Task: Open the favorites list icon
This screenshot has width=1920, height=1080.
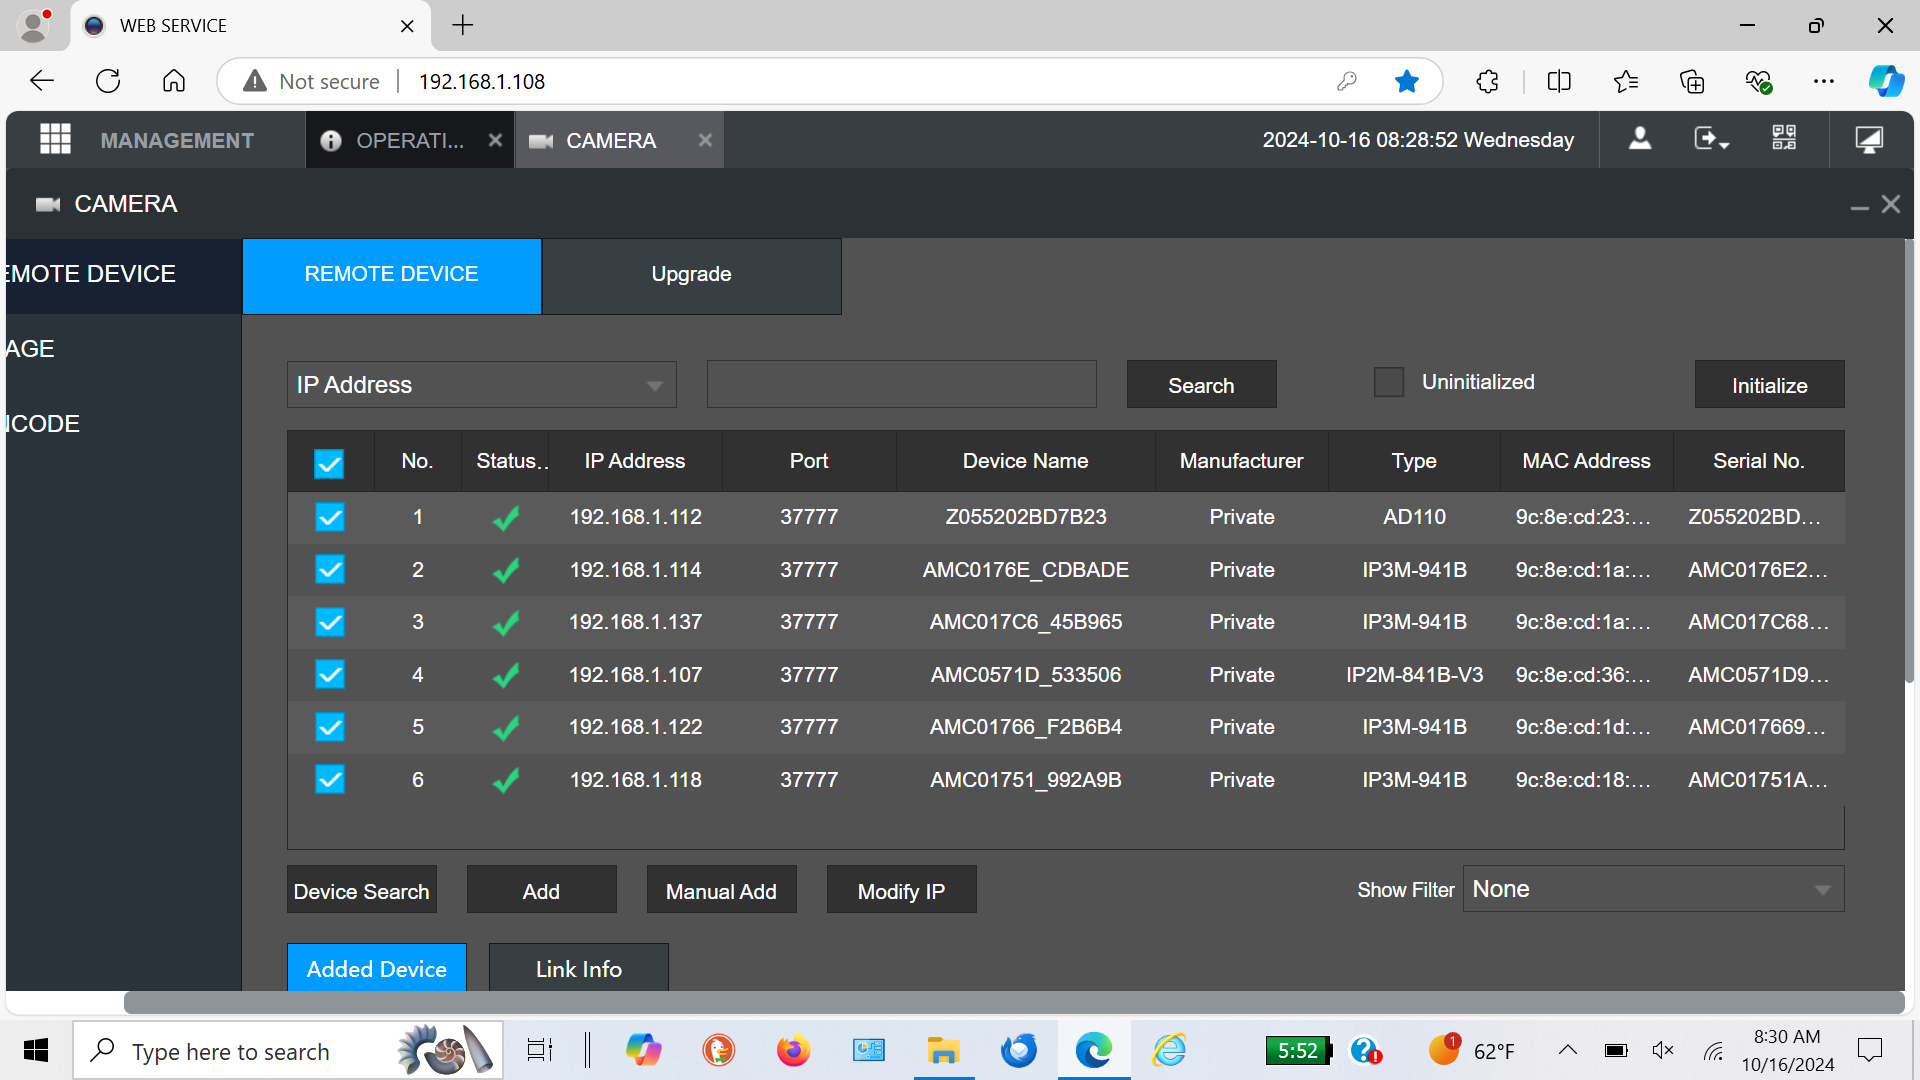Action: [x=1626, y=81]
